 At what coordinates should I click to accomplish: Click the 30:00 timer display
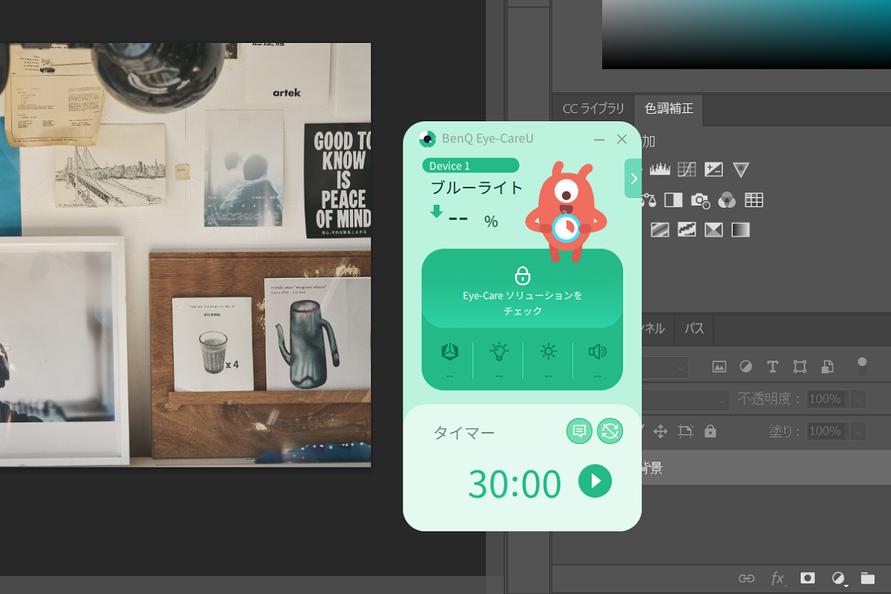coord(514,484)
